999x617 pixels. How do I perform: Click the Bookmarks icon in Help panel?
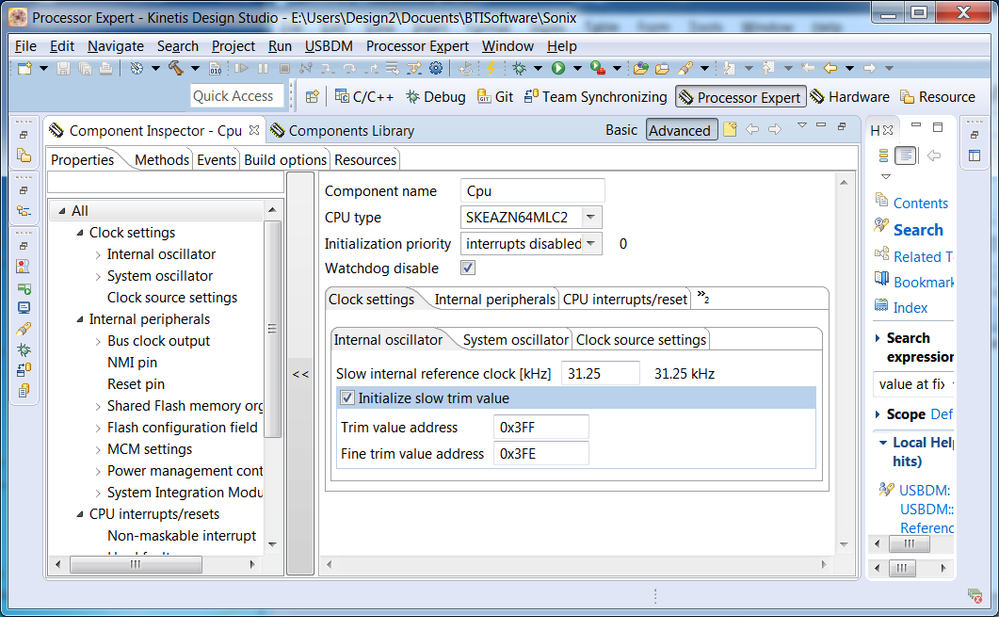coord(882,280)
